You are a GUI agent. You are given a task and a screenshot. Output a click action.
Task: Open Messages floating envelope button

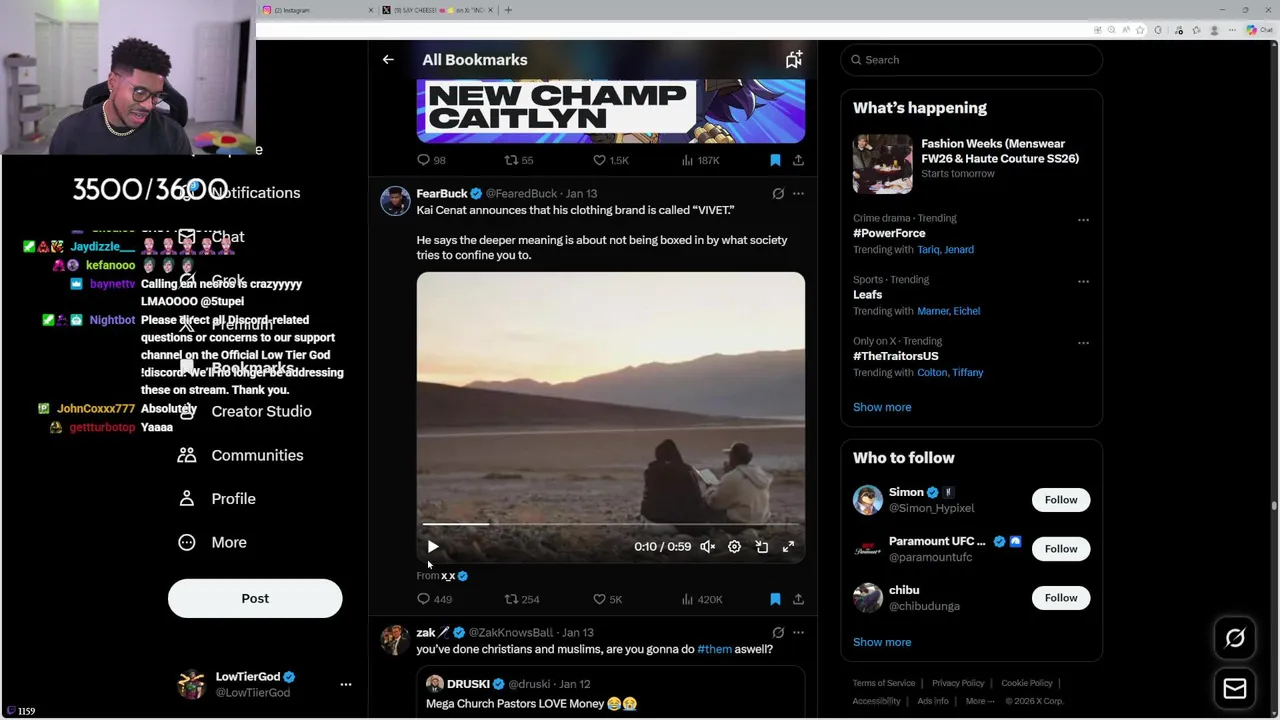[1235, 689]
